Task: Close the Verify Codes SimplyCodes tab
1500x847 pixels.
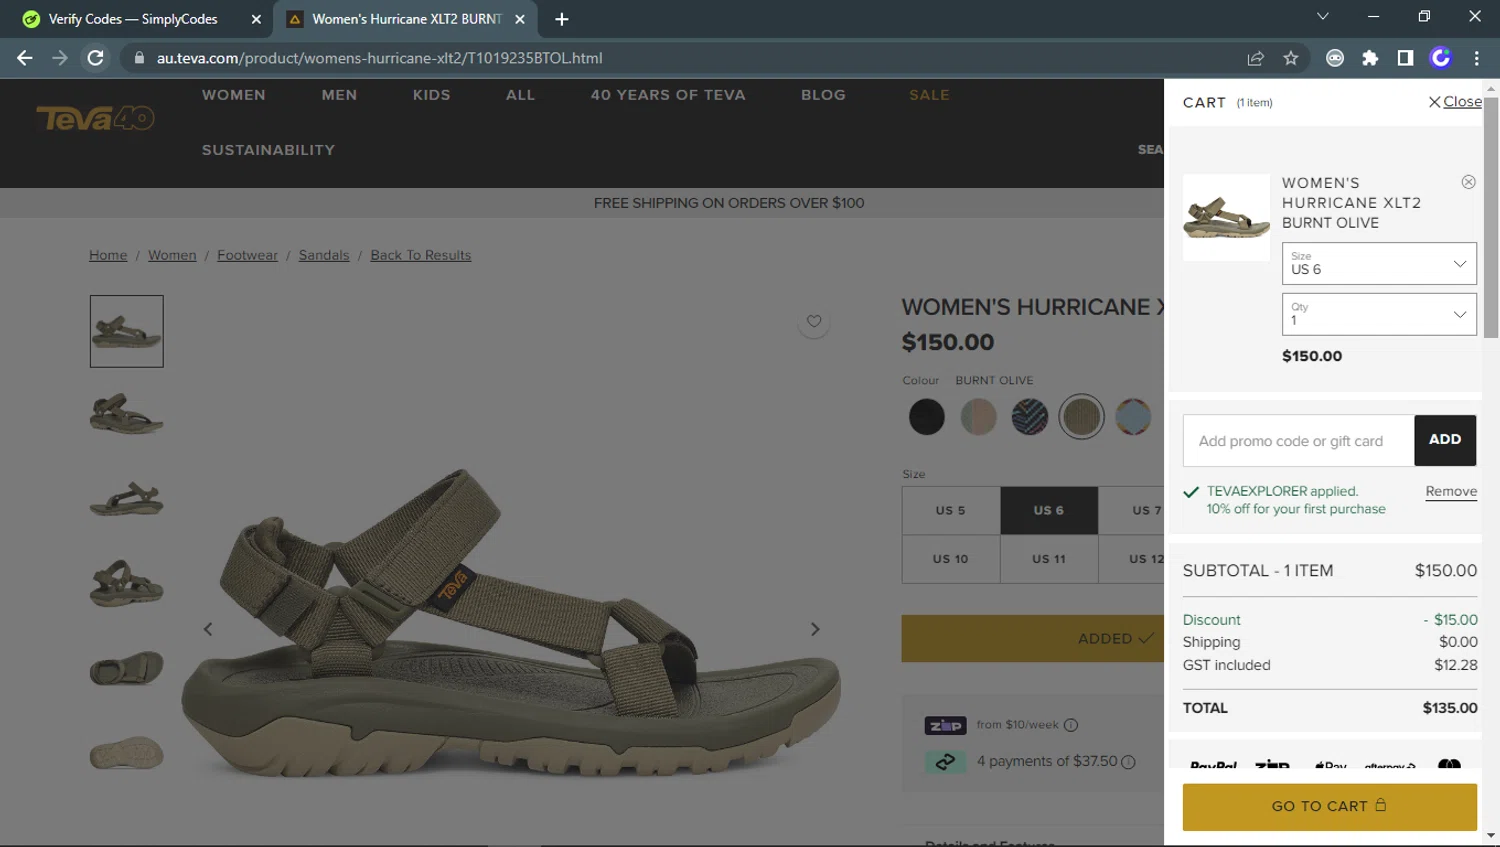Action: coord(256,19)
